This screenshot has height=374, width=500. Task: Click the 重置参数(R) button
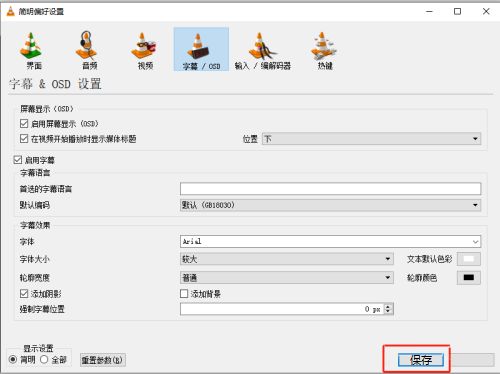[103, 360]
